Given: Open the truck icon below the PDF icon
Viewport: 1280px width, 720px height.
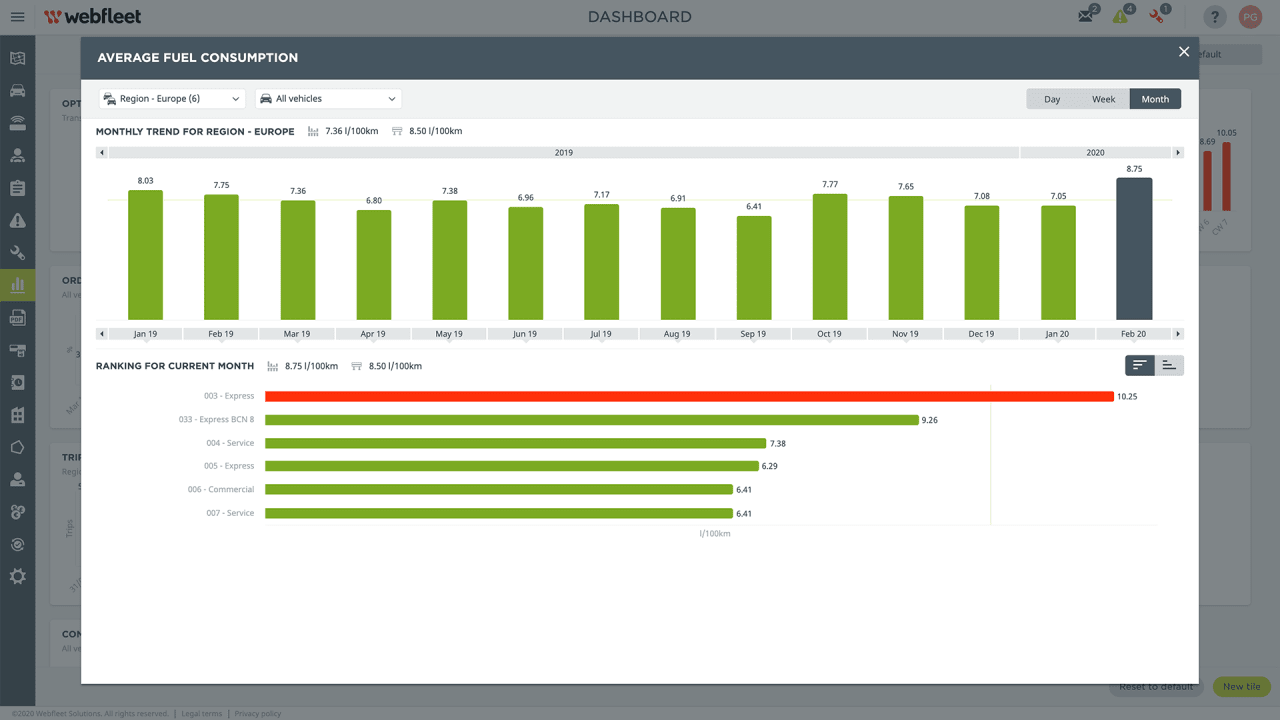Looking at the screenshot, I should pyautogui.click(x=17, y=350).
